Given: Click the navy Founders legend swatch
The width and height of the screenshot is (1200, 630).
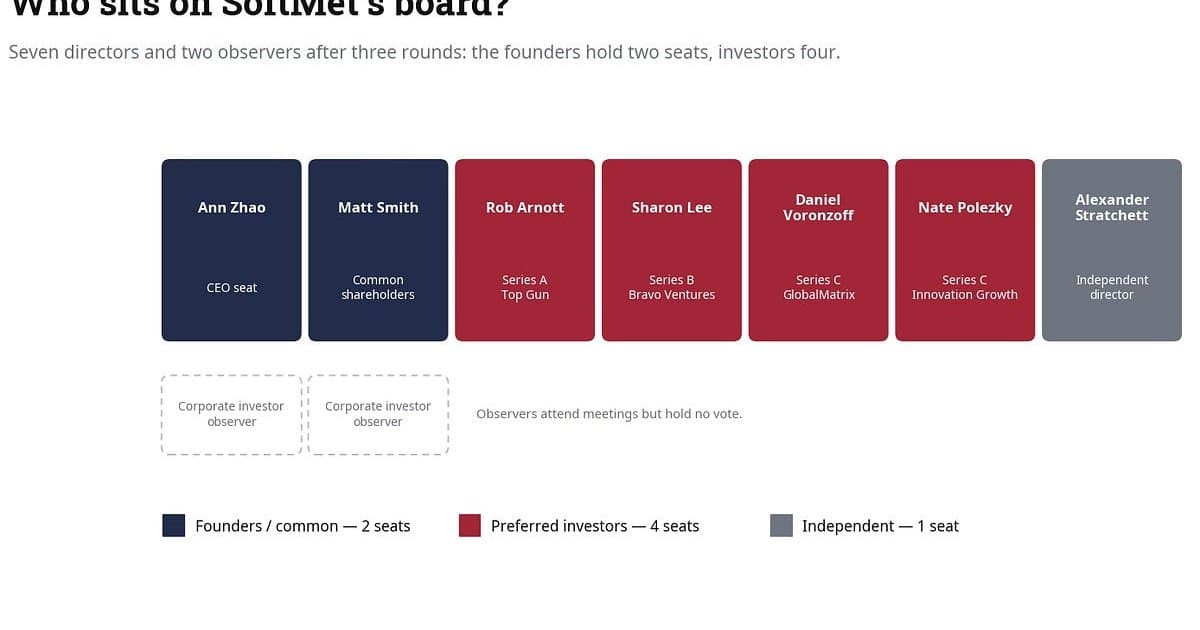Looking at the screenshot, I should [x=174, y=526].
